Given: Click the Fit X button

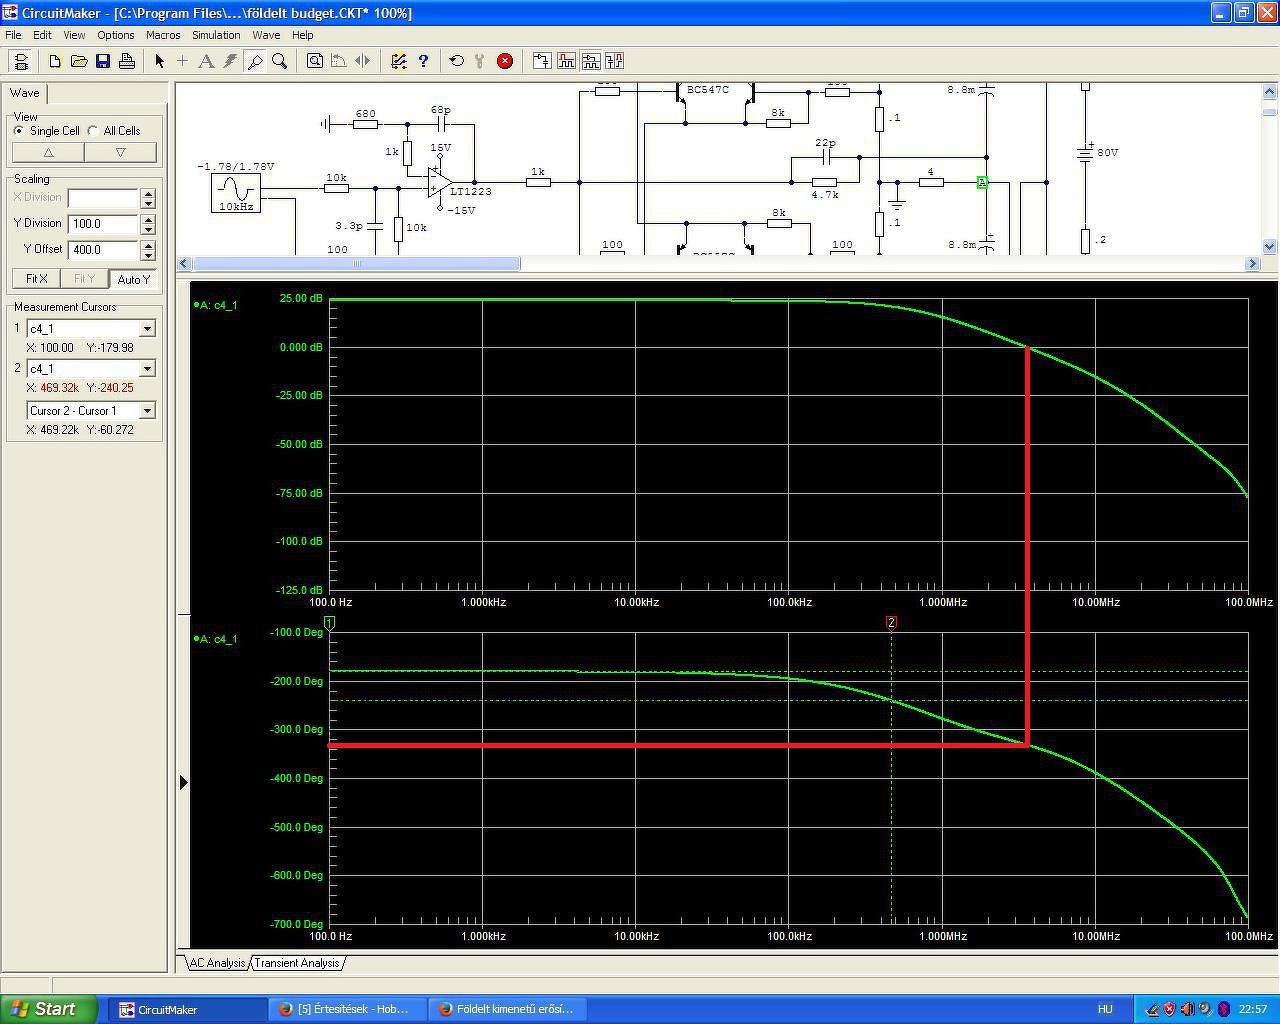Looking at the screenshot, I should pyautogui.click(x=37, y=279).
